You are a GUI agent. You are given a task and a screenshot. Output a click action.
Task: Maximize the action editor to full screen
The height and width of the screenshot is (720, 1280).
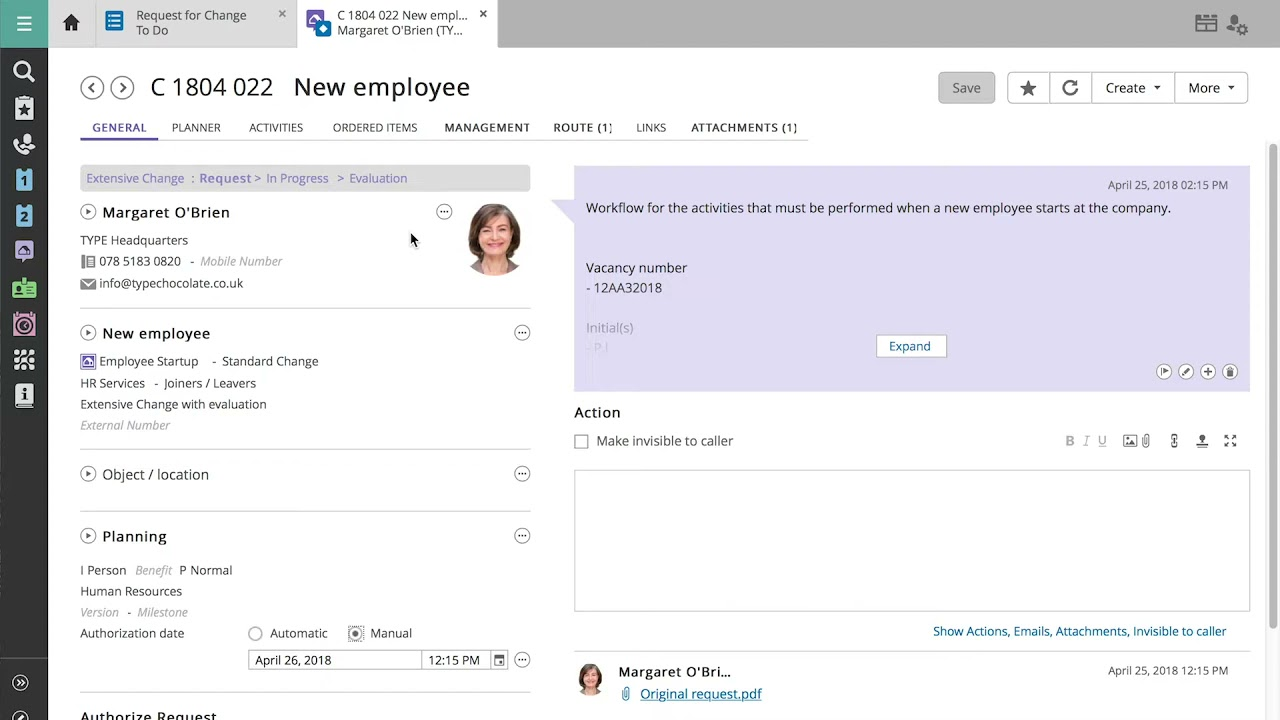pos(1230,441)
